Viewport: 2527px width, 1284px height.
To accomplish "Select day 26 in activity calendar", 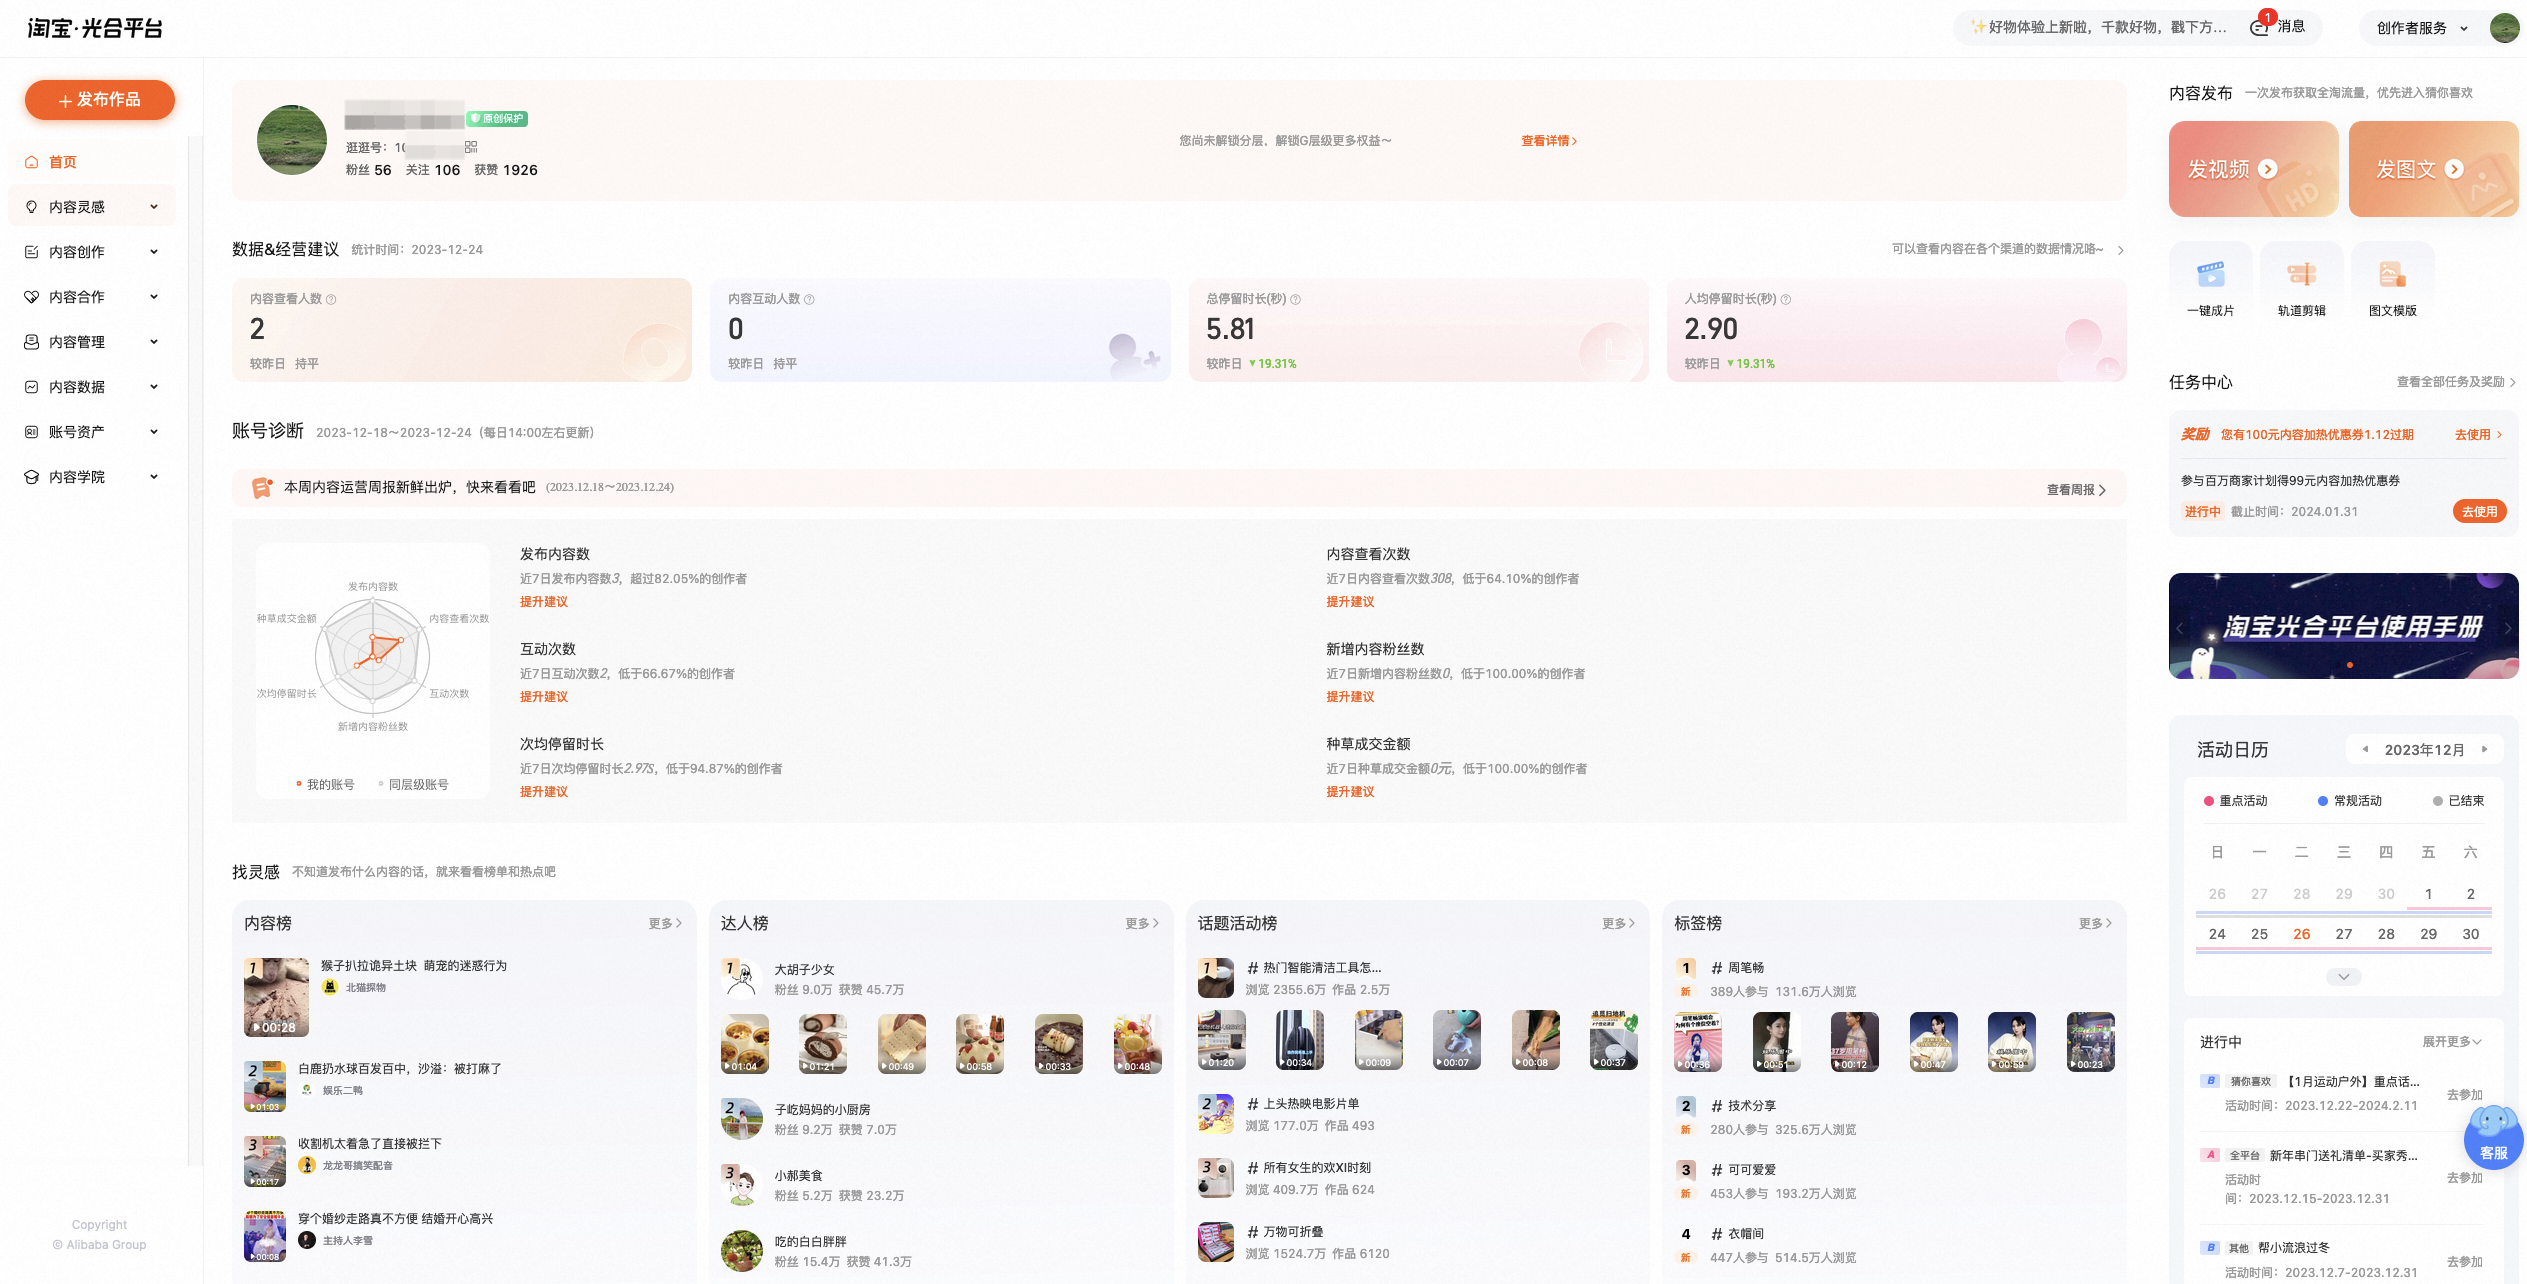I will pyautogui.click(x=2302, y=934).
